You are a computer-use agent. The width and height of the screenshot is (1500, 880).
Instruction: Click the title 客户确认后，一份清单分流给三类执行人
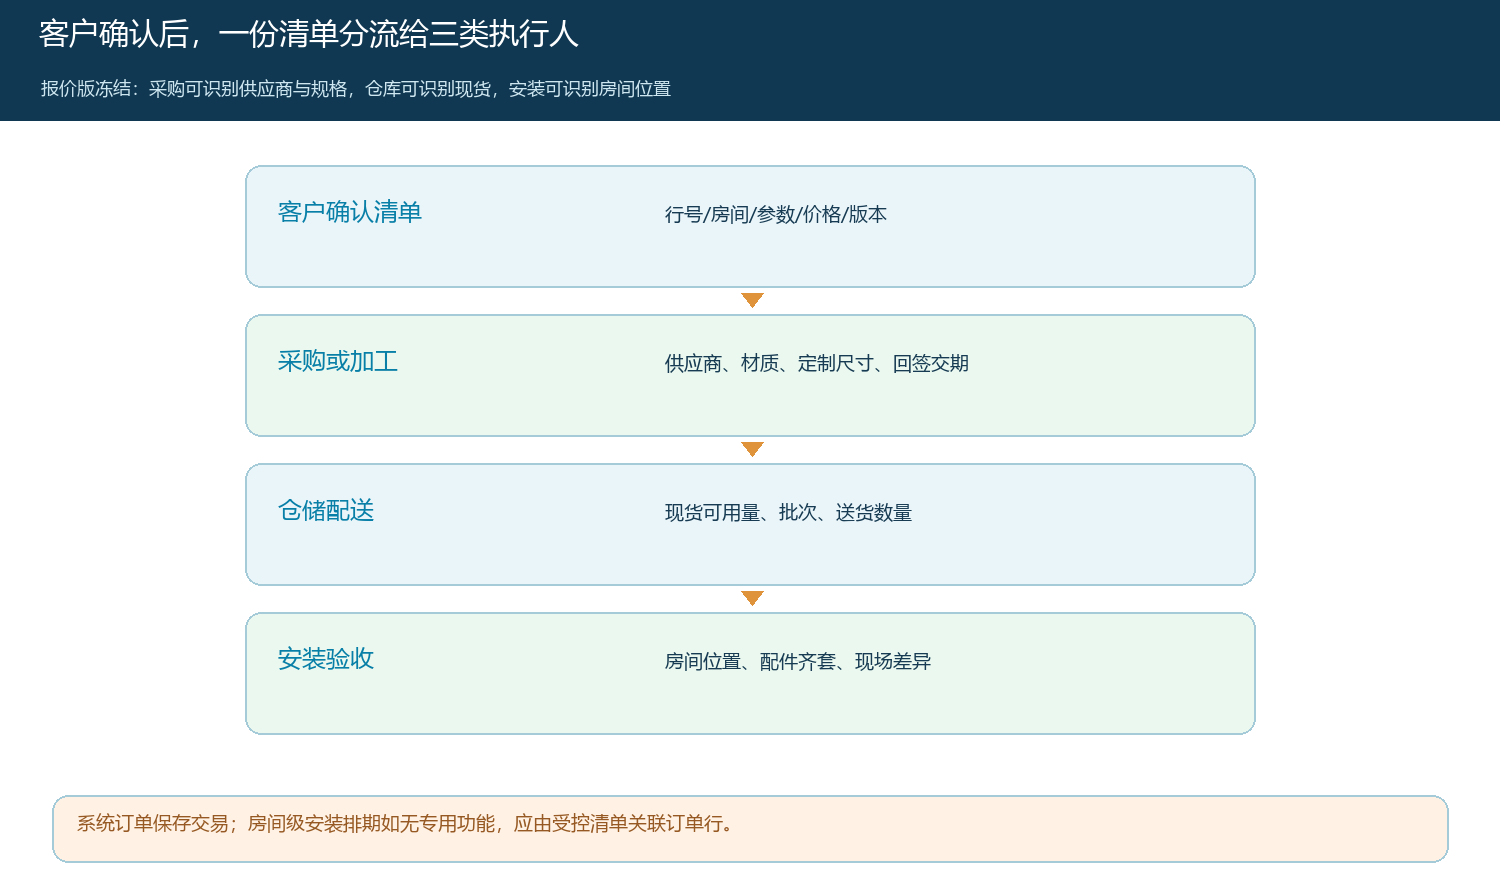[309, 35]
